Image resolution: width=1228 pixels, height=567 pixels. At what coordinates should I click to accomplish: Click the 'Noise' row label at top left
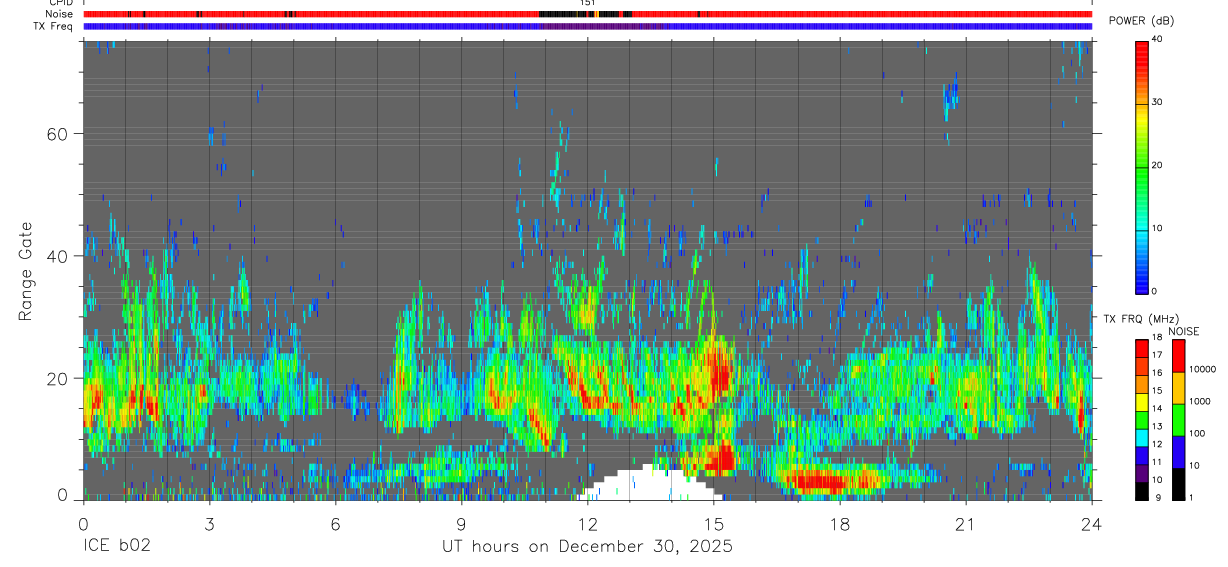tap(61, 14)
